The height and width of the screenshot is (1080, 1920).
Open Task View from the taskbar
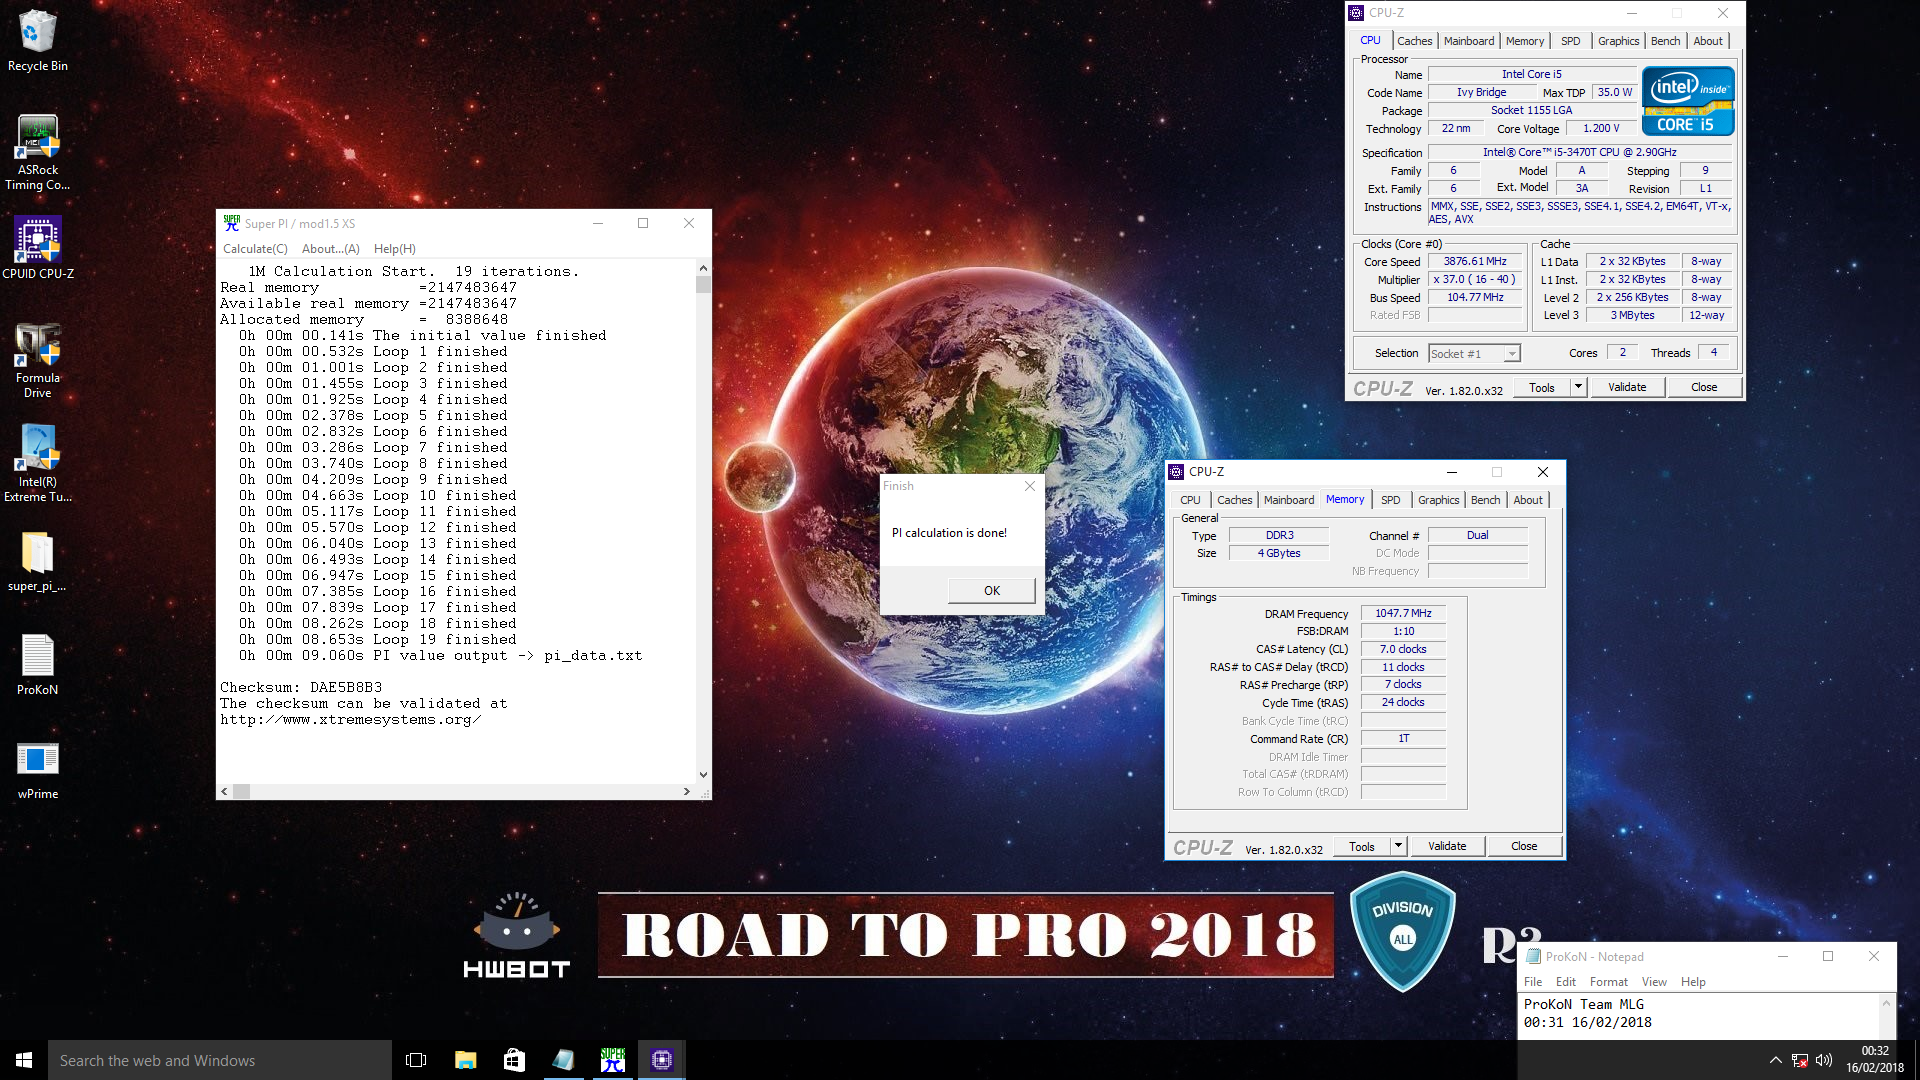point(416,1060)
